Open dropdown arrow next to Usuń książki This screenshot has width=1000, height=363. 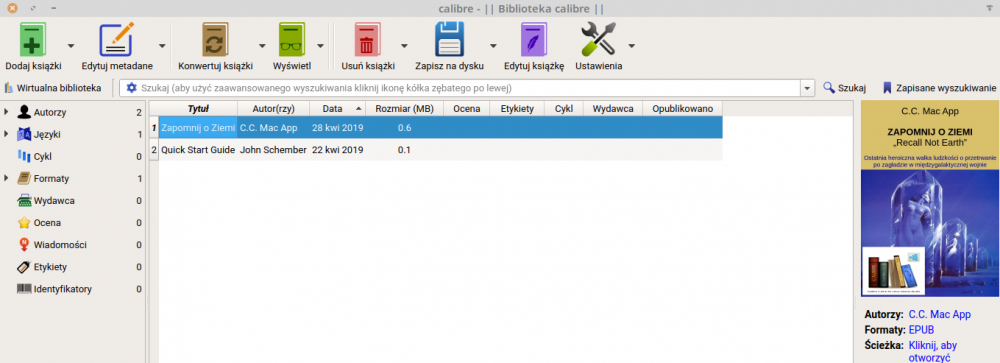(404, 45)
